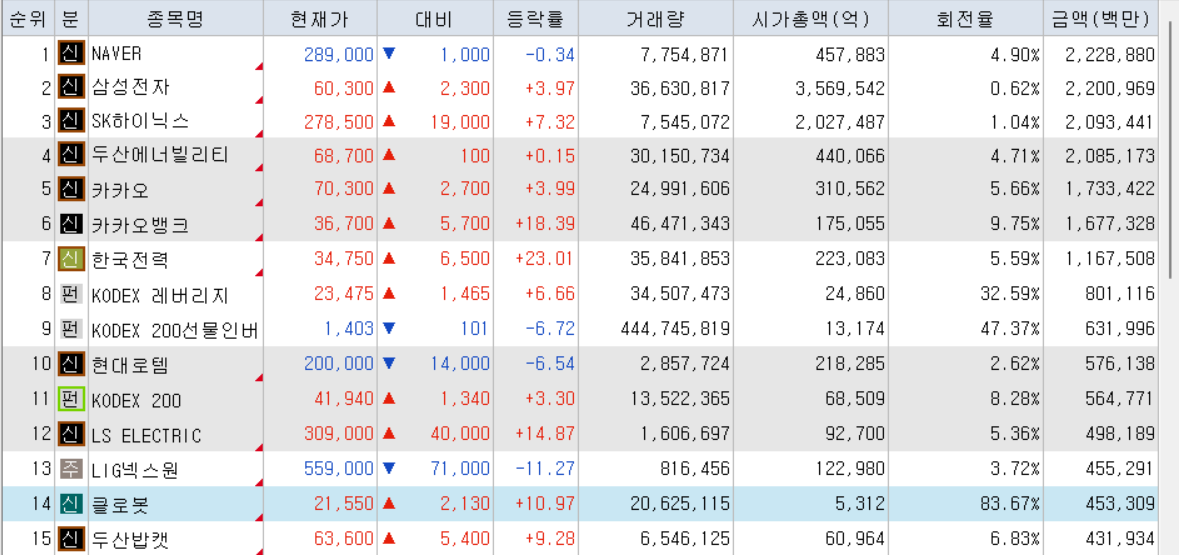Click the 신 badge icon beside 두산에너빌리티
The image size is (1179, 555).
pos(71,156)
